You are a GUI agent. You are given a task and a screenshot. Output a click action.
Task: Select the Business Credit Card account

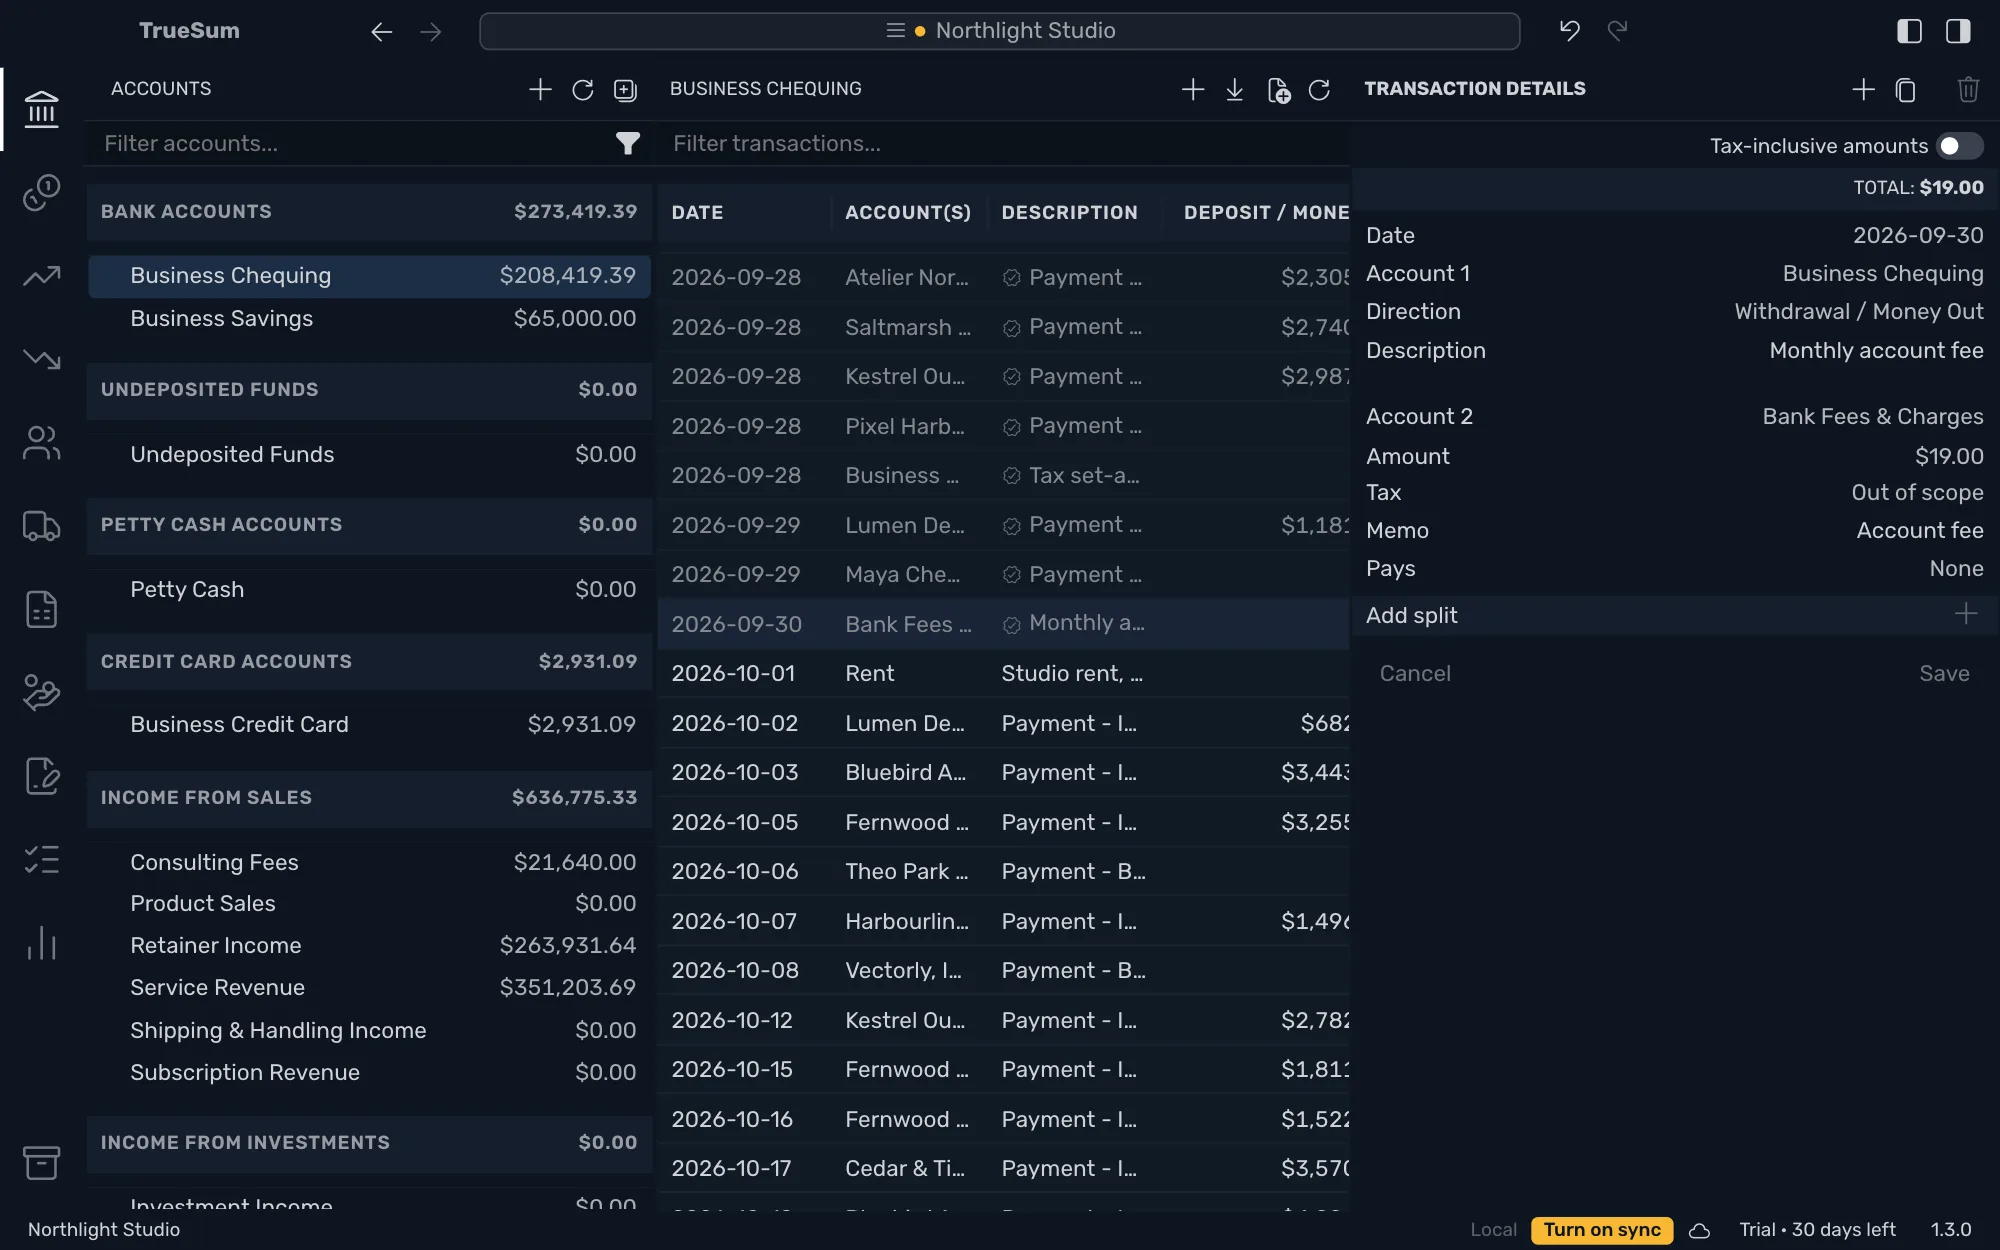[369, 724]
